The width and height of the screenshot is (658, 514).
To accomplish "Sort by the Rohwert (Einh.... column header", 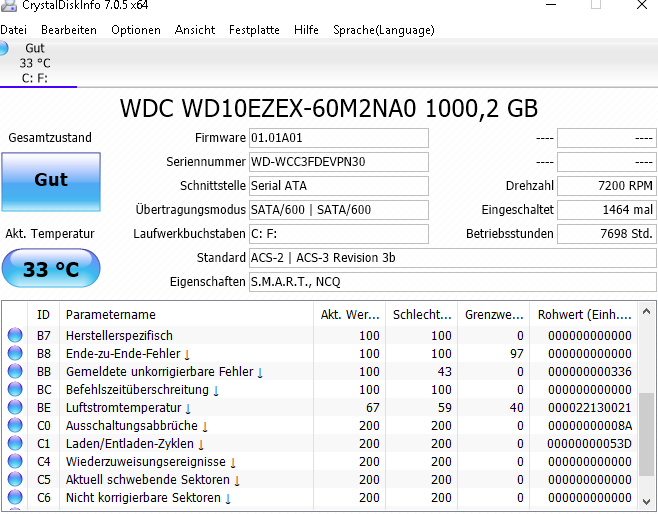I will [584, 315].
